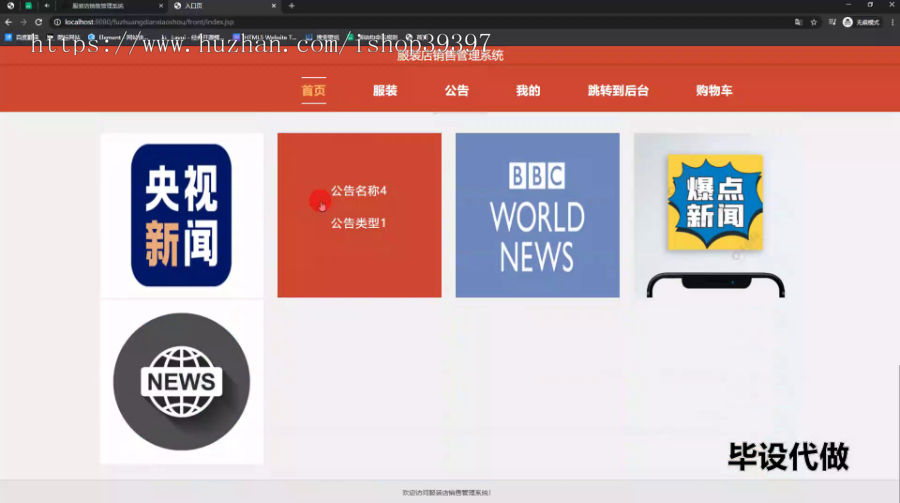The image size is (900, 503).
Task: Click the 公告类型1 text on red card
Action: pyautogui.click(x=359, y=223)
